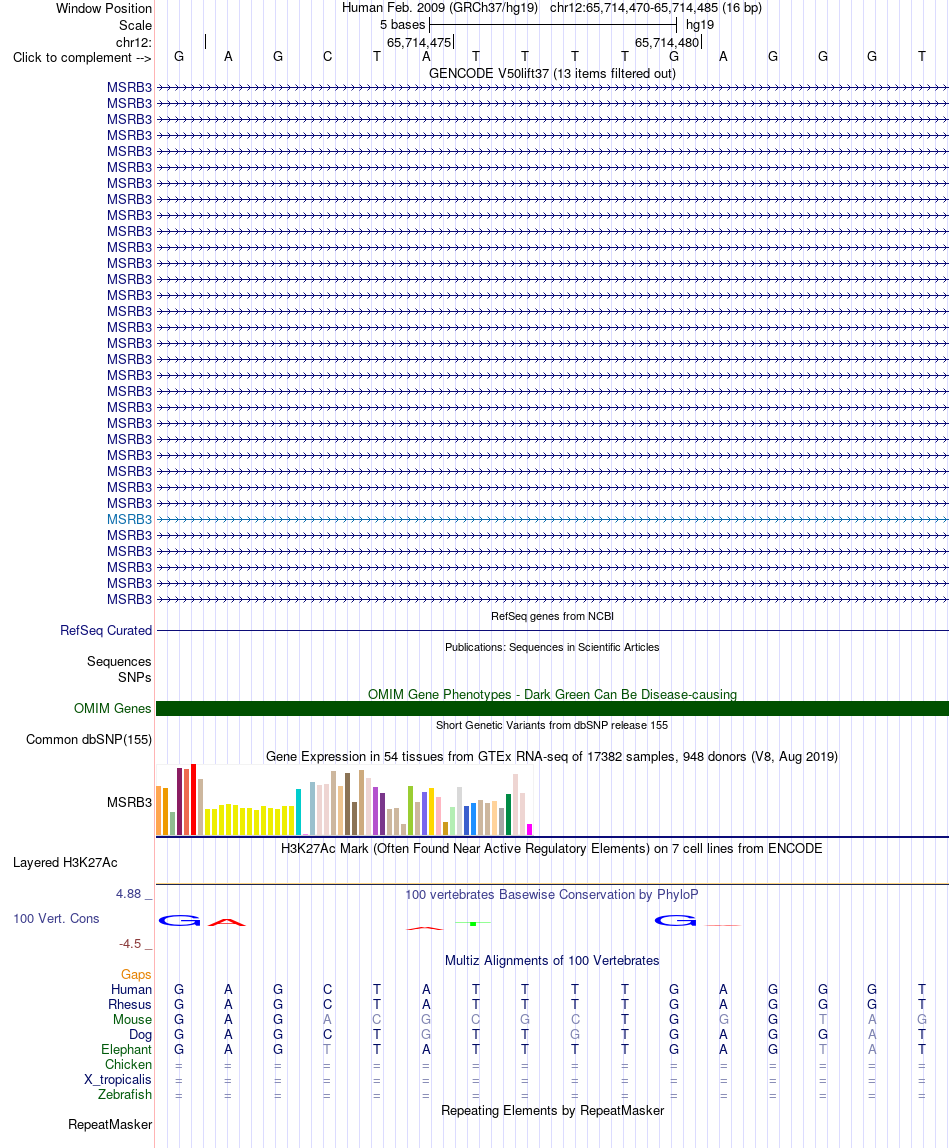Click the dark green bar in the GTEx chart
Viewport: 950px width, 1148px height.
point(508,814)
